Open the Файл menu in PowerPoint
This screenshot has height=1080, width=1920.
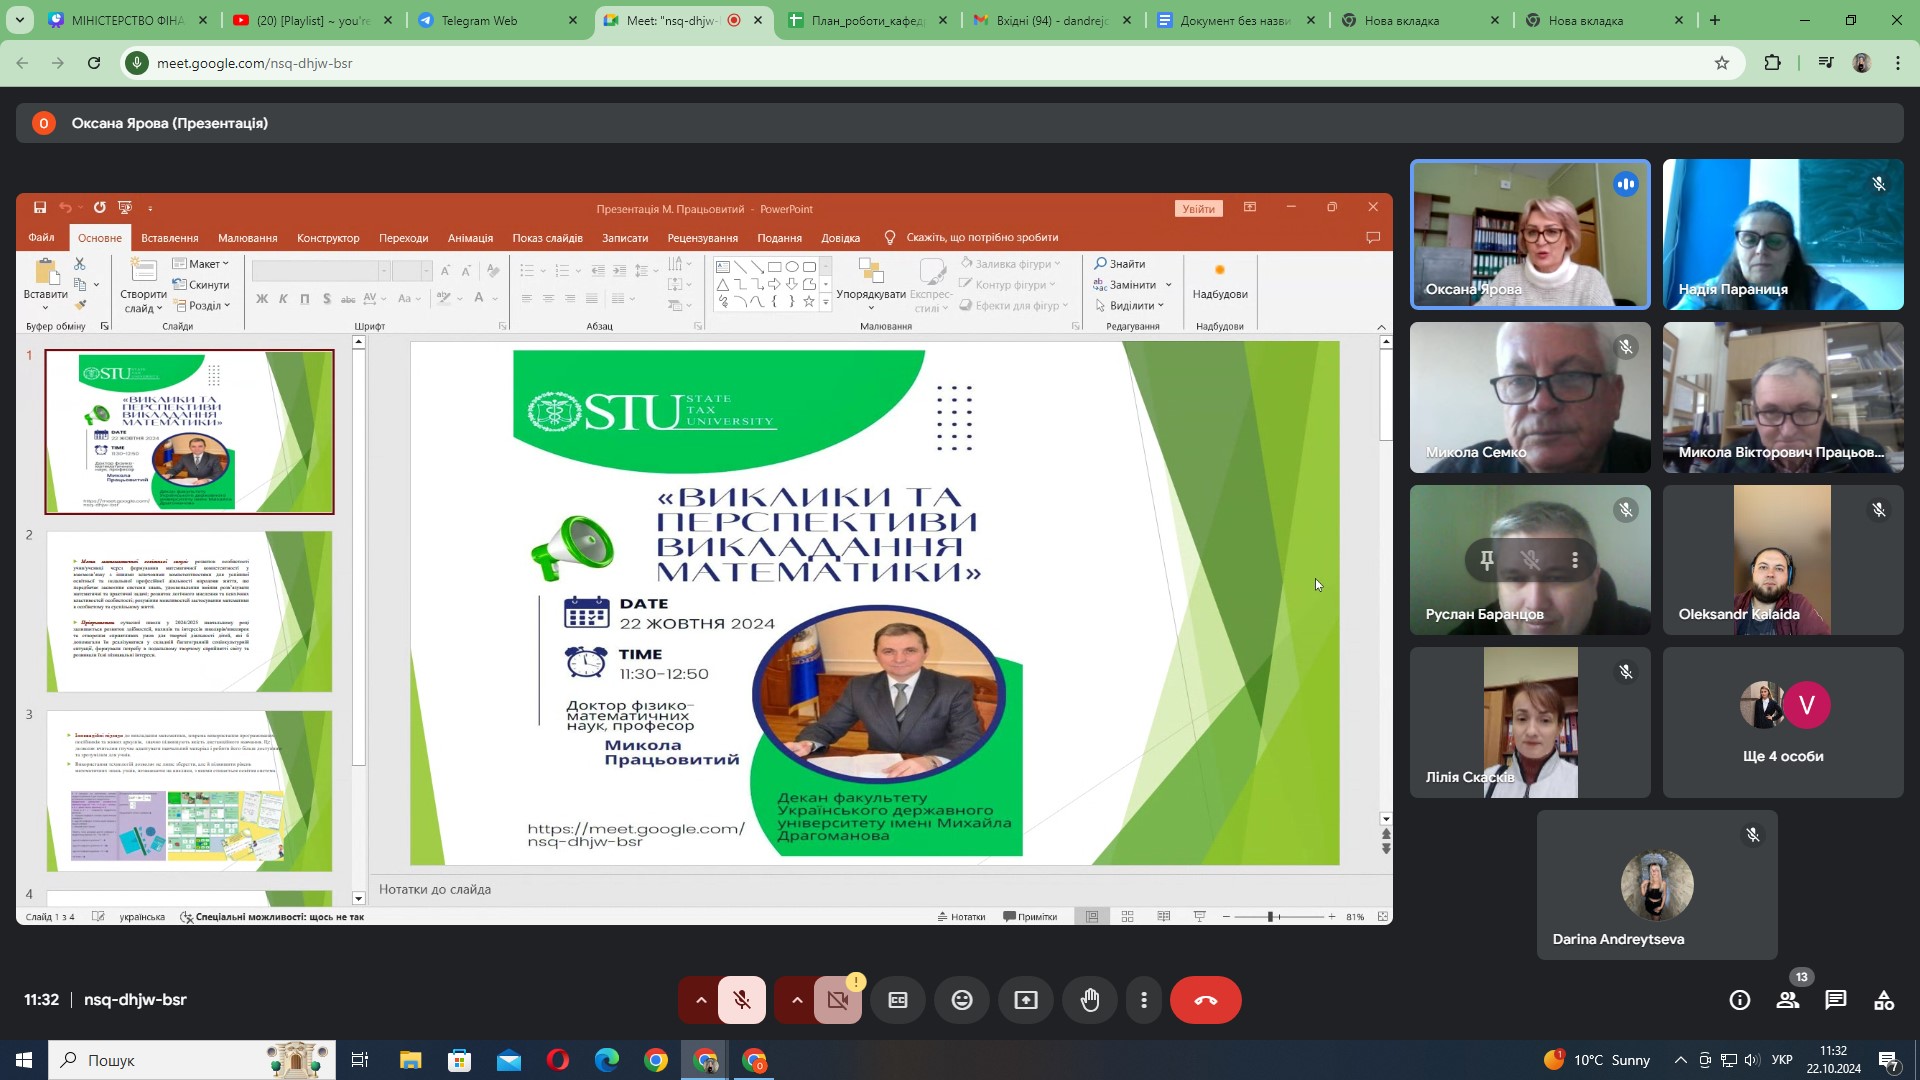coord(41,238)
